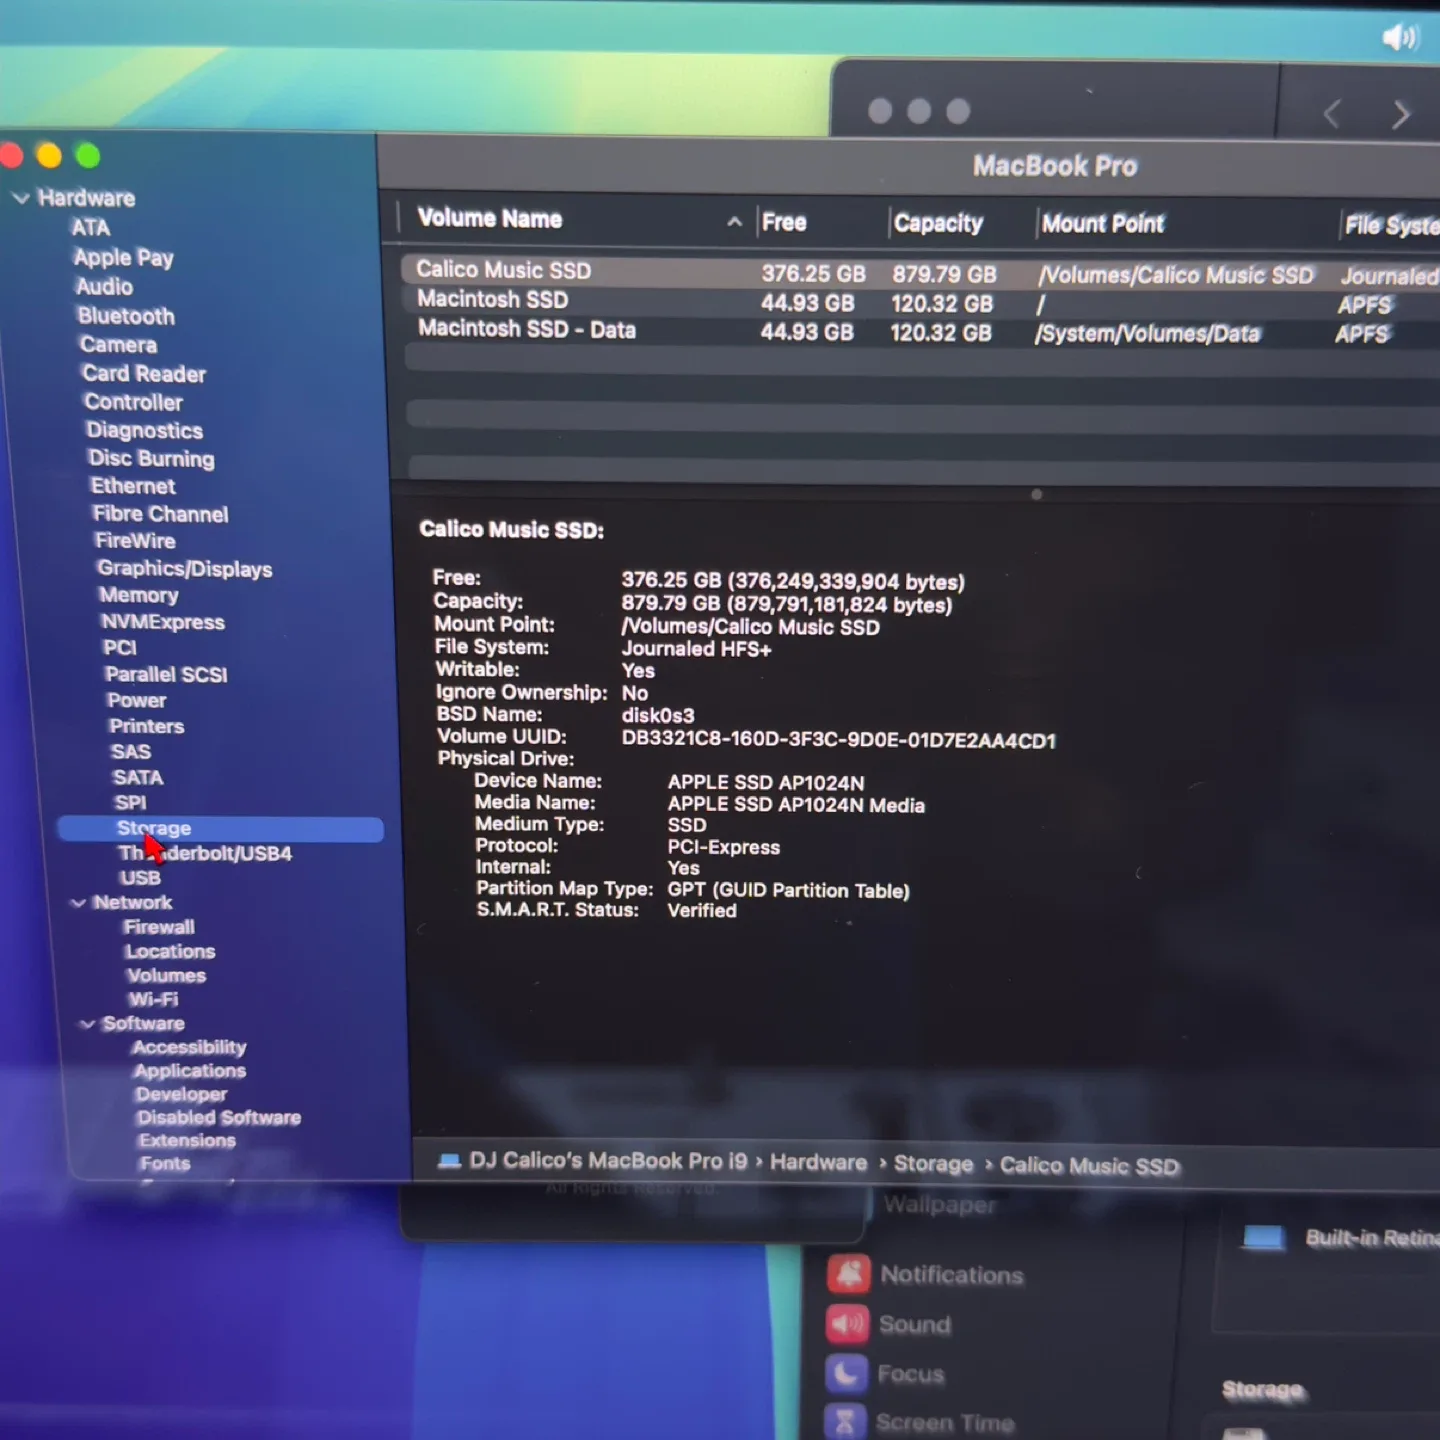
Task: Click the Focus crescent moon icon
Action: [847, 1372]
